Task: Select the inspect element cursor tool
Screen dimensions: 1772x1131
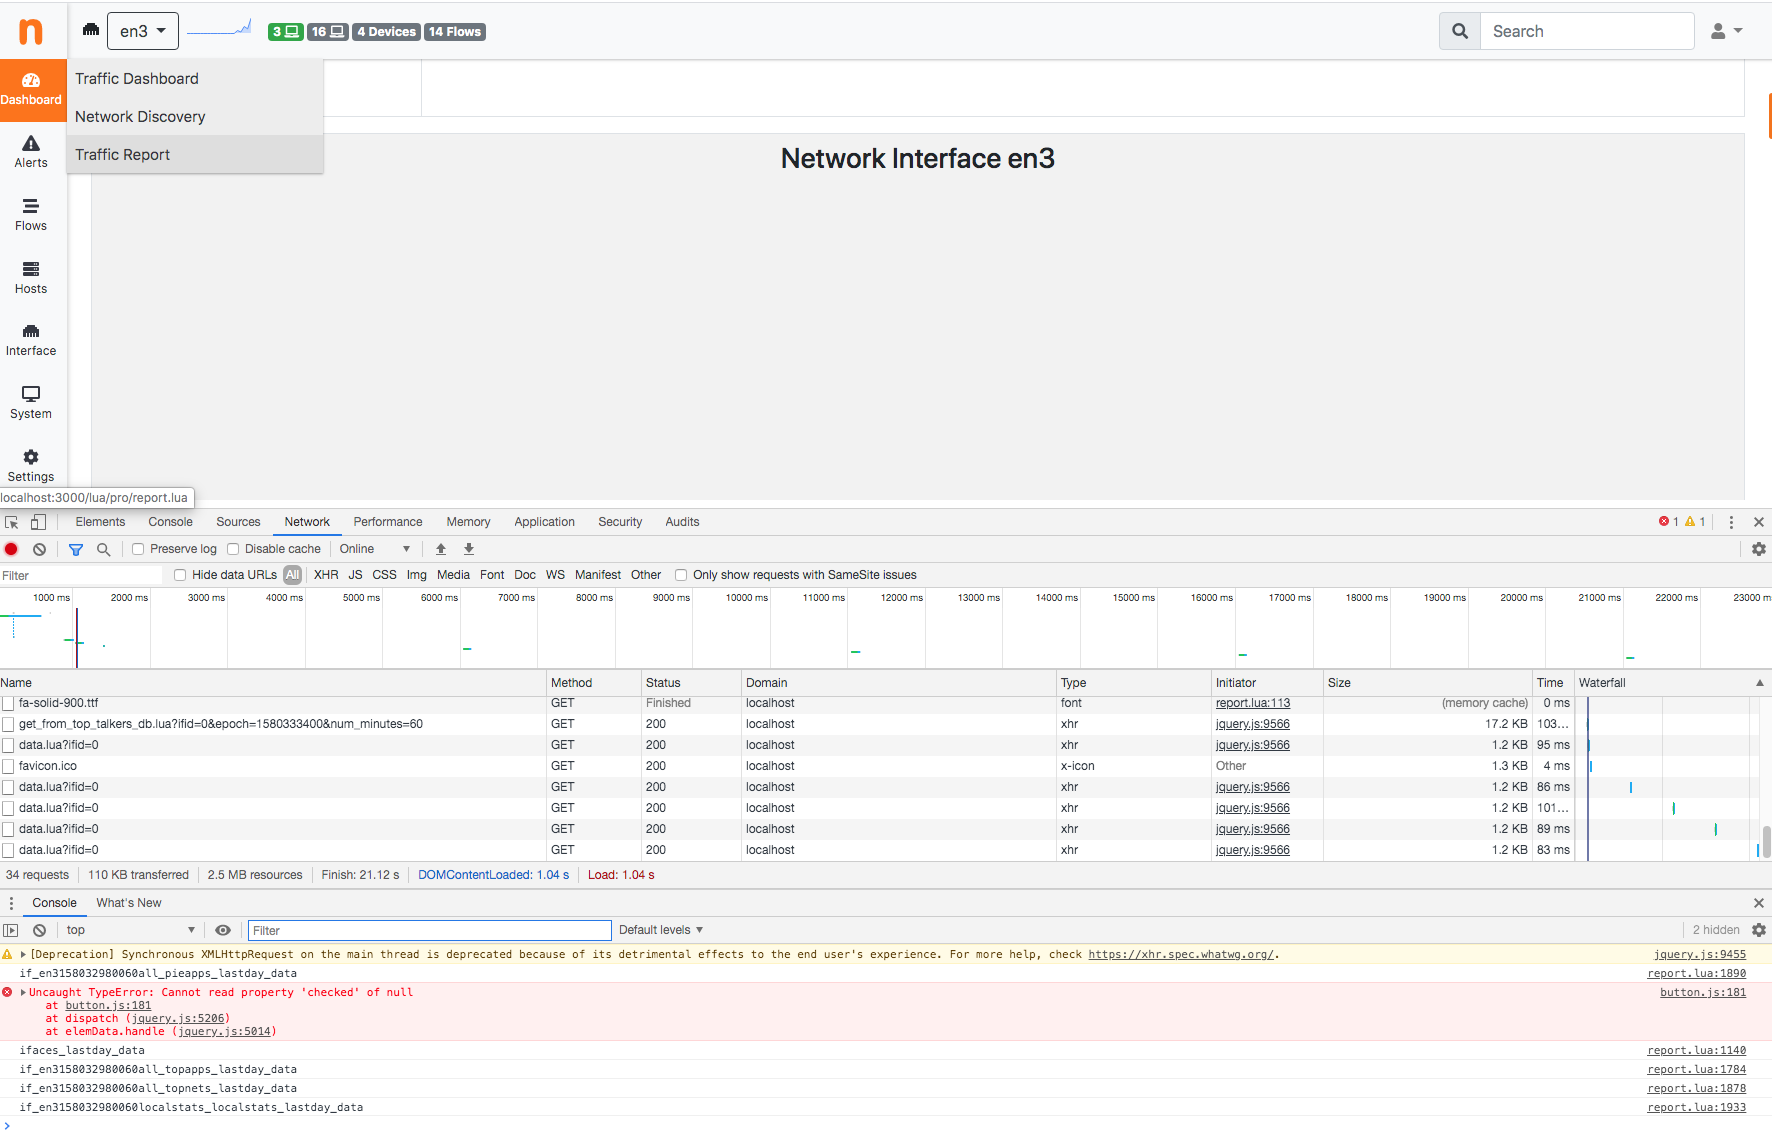Action: pyautogui.click(x=11, y=521)
